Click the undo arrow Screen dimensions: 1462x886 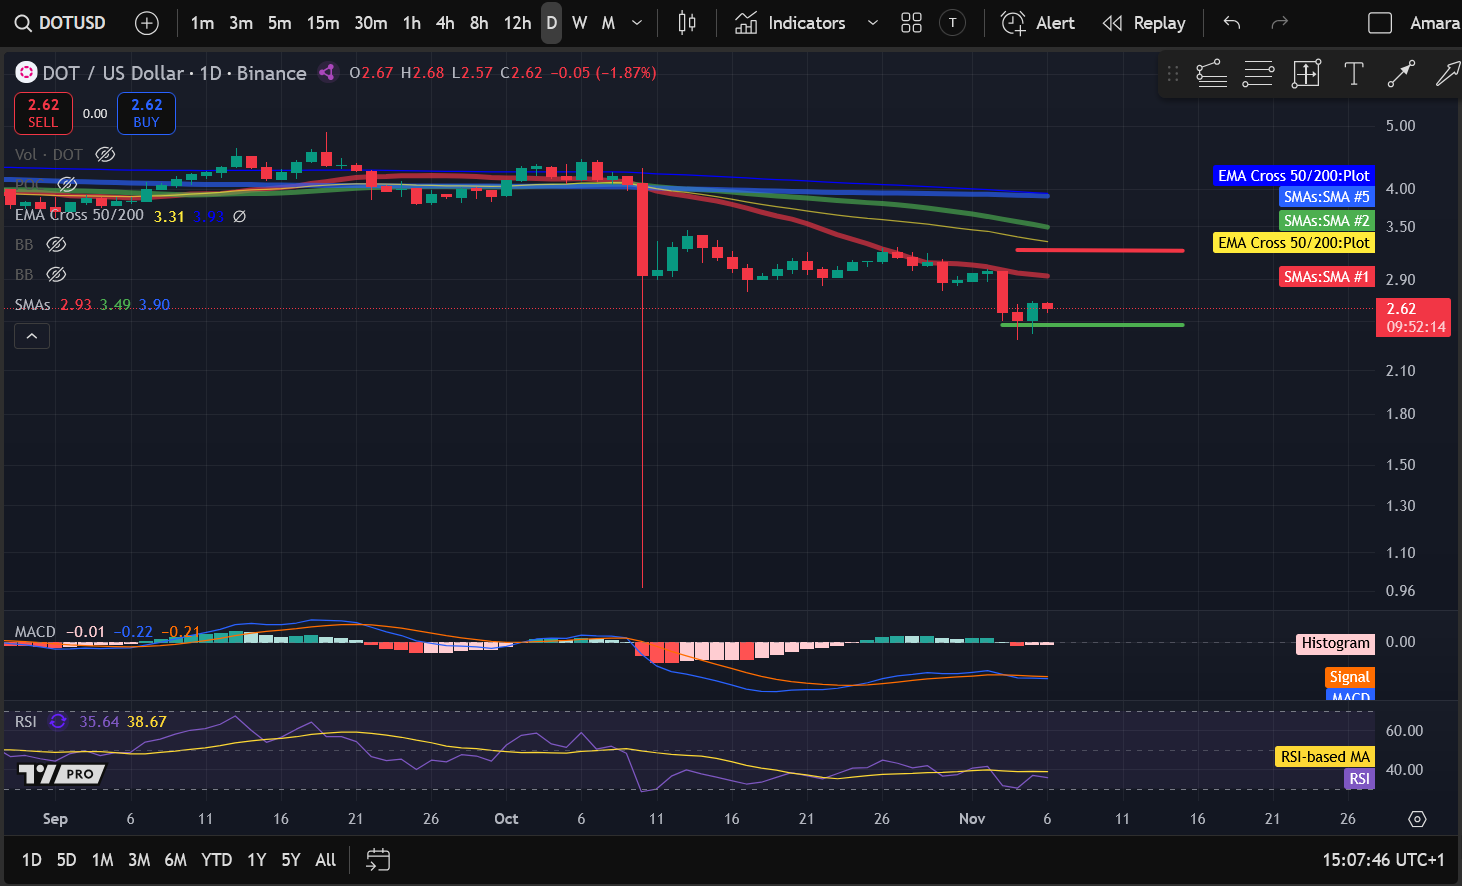[1231, 22]
